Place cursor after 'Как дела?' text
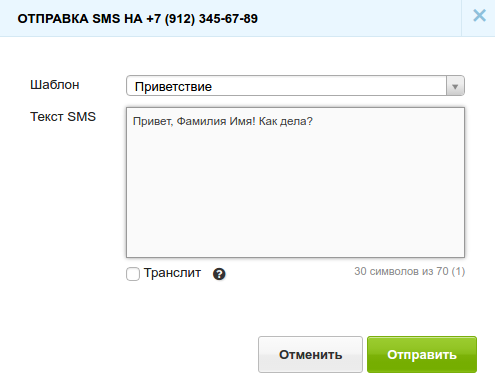 click(314, 121)
